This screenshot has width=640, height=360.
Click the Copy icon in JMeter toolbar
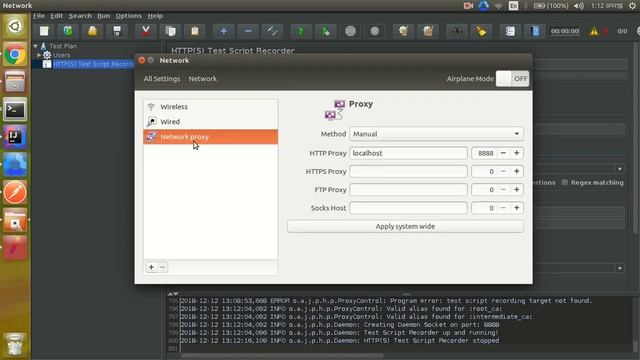pos(170,31)
